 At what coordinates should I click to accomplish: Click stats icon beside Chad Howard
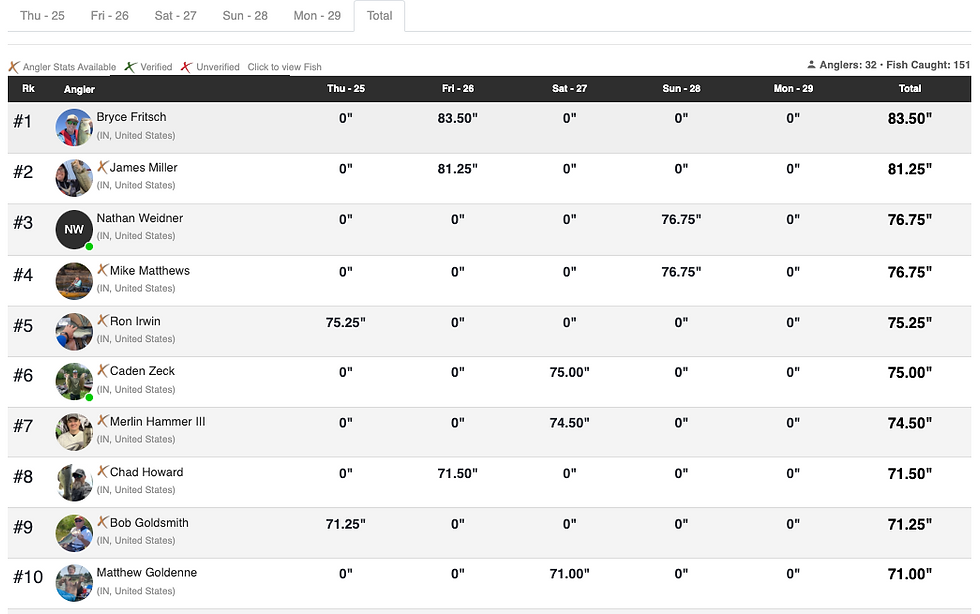tap(102, 471)
